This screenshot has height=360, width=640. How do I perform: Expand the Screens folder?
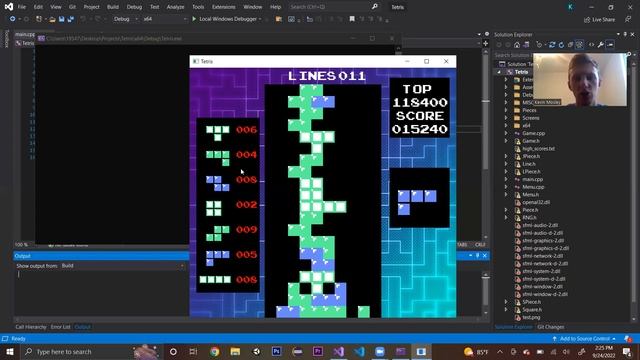(x=506, y=118)
